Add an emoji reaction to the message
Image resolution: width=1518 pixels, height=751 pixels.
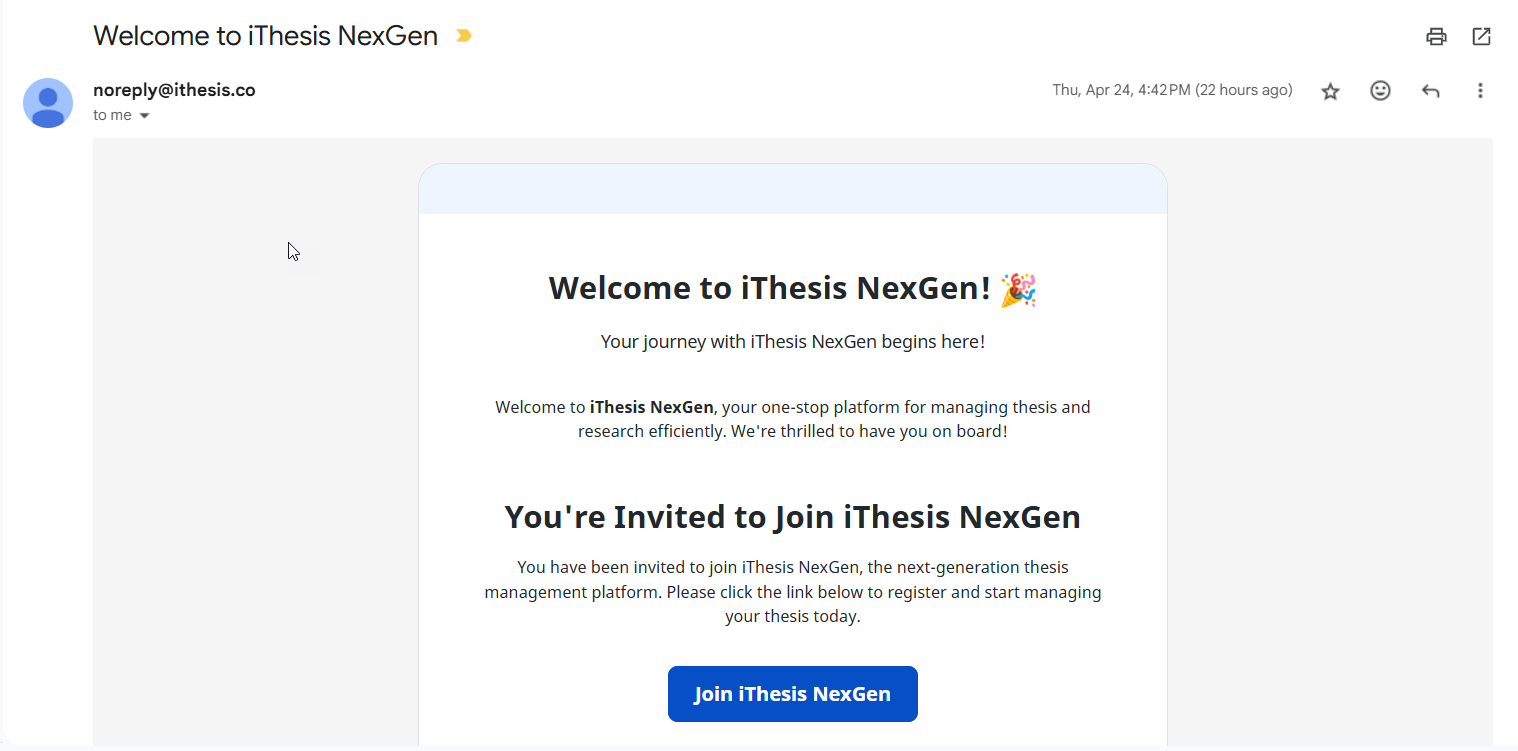[x=1380, y=91]
